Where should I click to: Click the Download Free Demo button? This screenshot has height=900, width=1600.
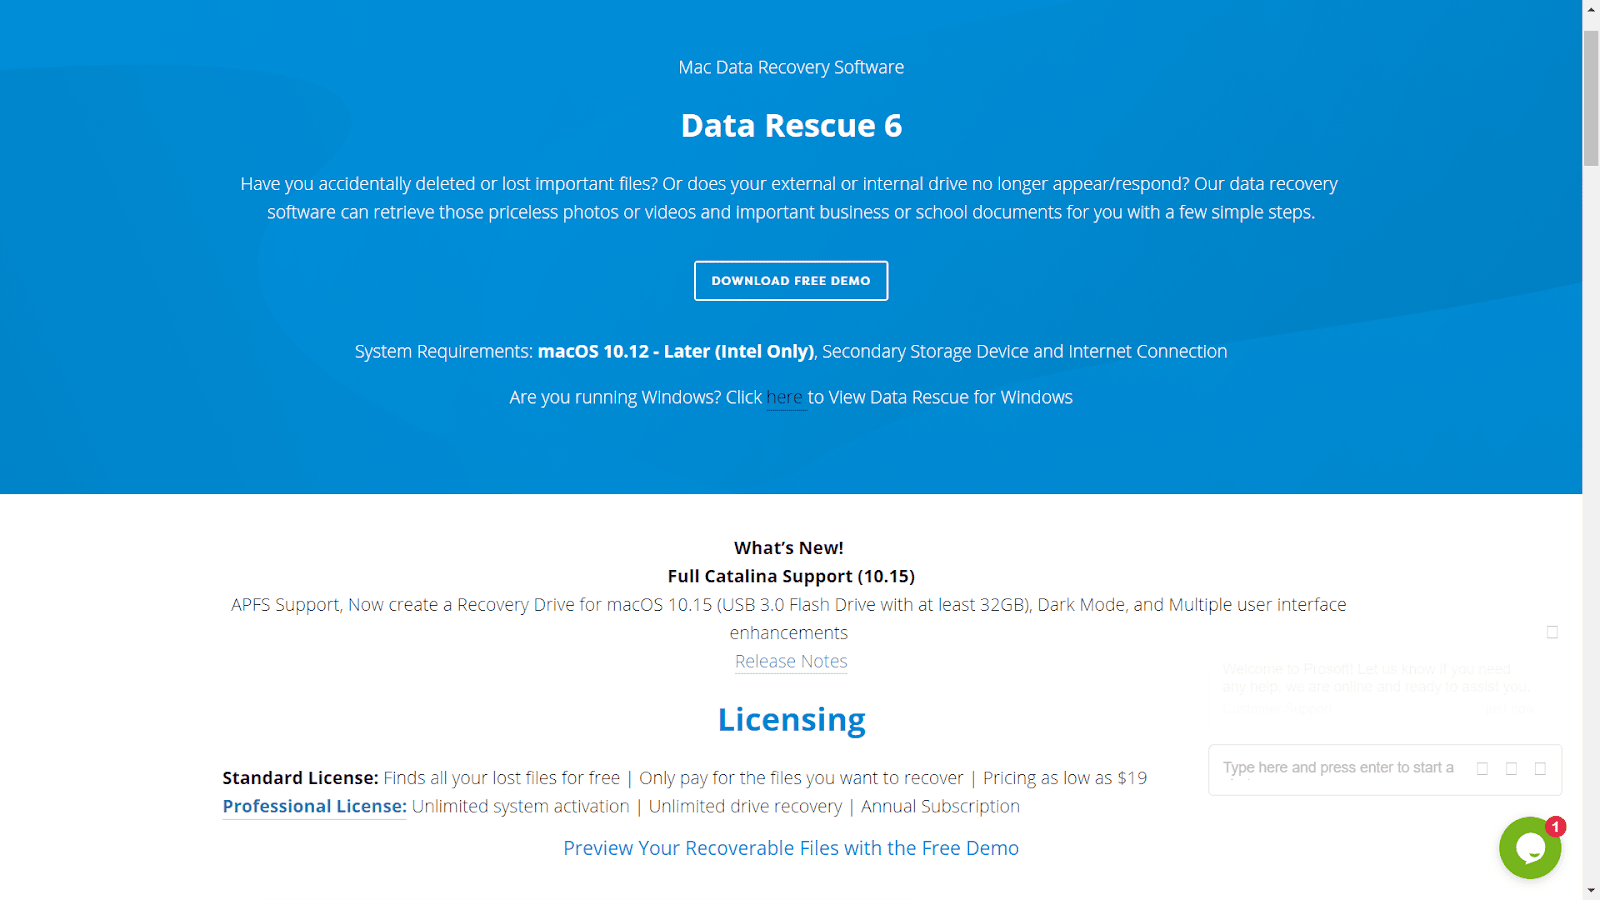click(x=791, y=281)
